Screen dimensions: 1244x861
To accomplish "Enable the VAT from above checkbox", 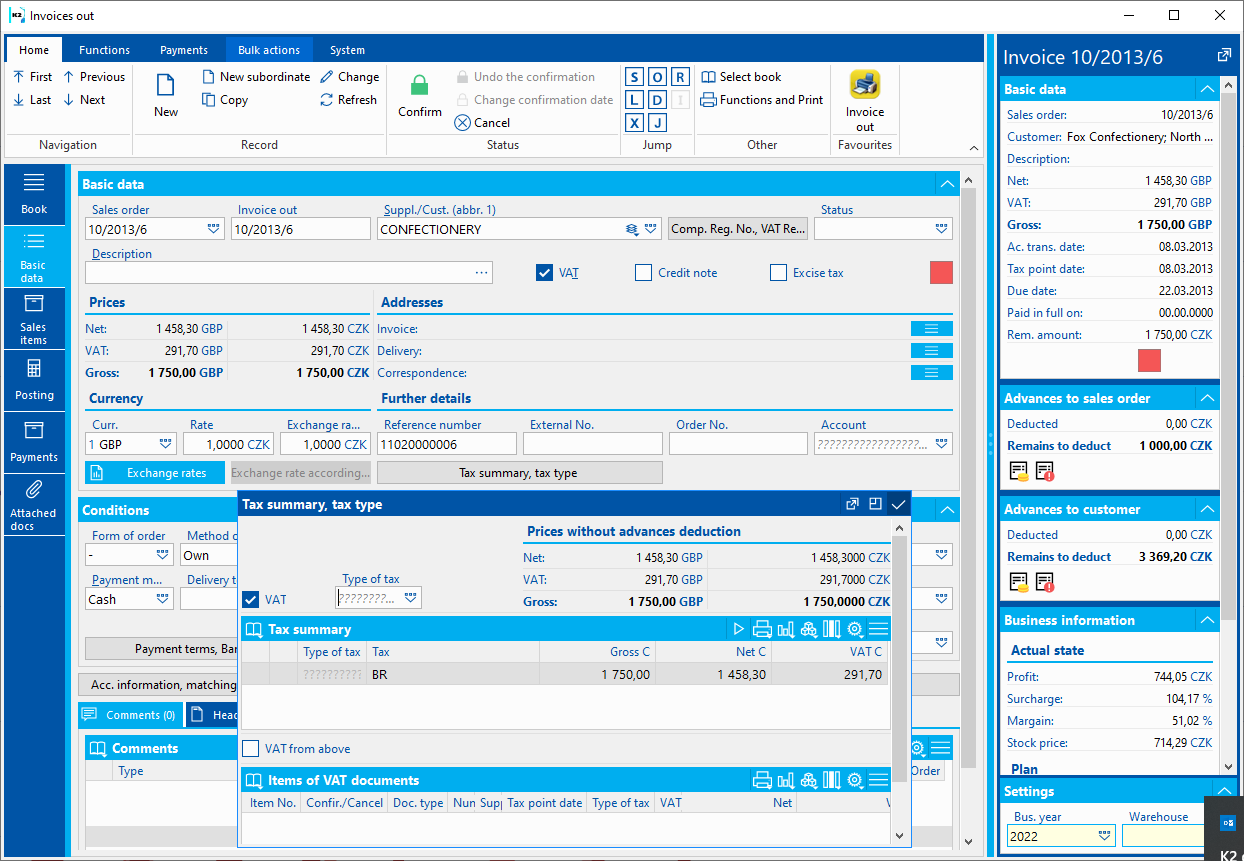I will pos(251,749).
